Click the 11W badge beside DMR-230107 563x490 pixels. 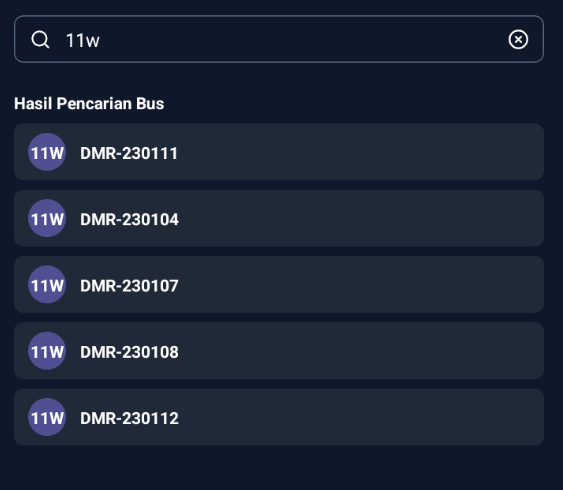click(x=47, y=285)
